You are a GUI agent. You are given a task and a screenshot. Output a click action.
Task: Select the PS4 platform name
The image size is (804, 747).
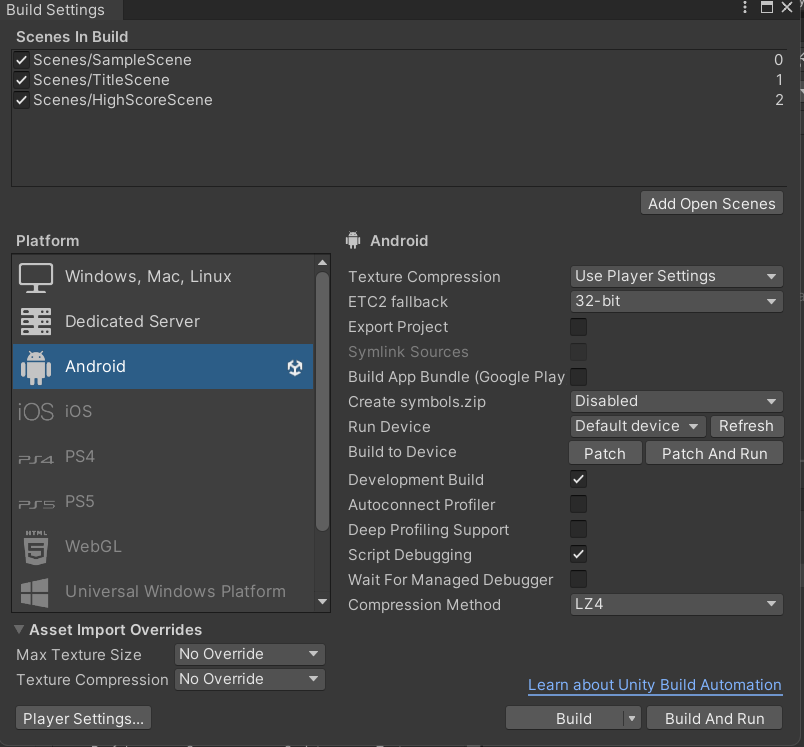[80, 457]
